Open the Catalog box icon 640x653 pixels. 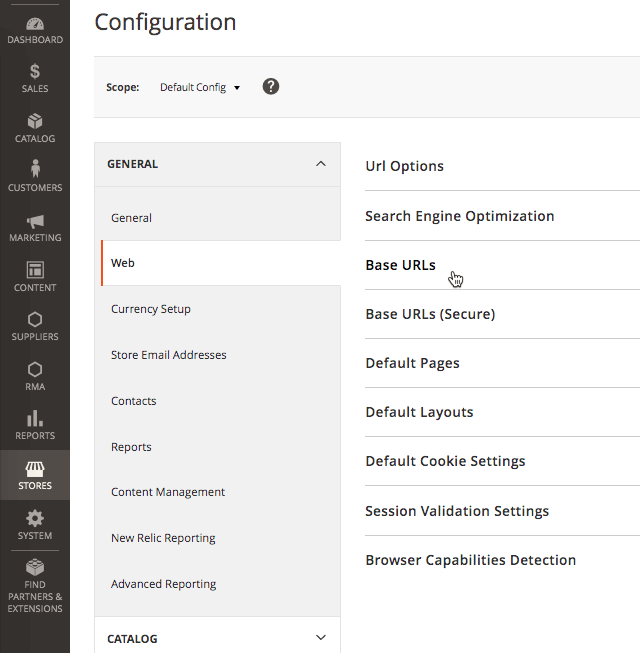(x=35, y=121)
